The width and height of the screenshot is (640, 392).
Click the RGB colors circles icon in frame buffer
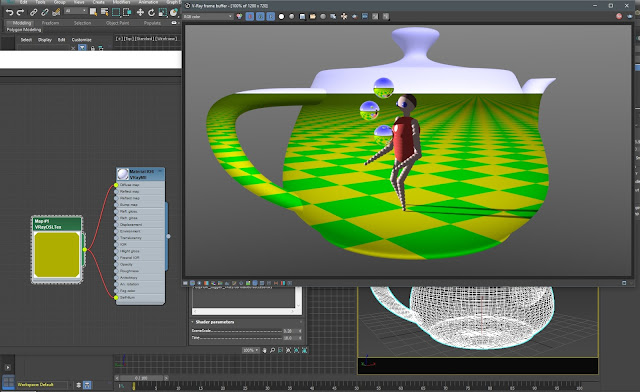click(240, 17)
